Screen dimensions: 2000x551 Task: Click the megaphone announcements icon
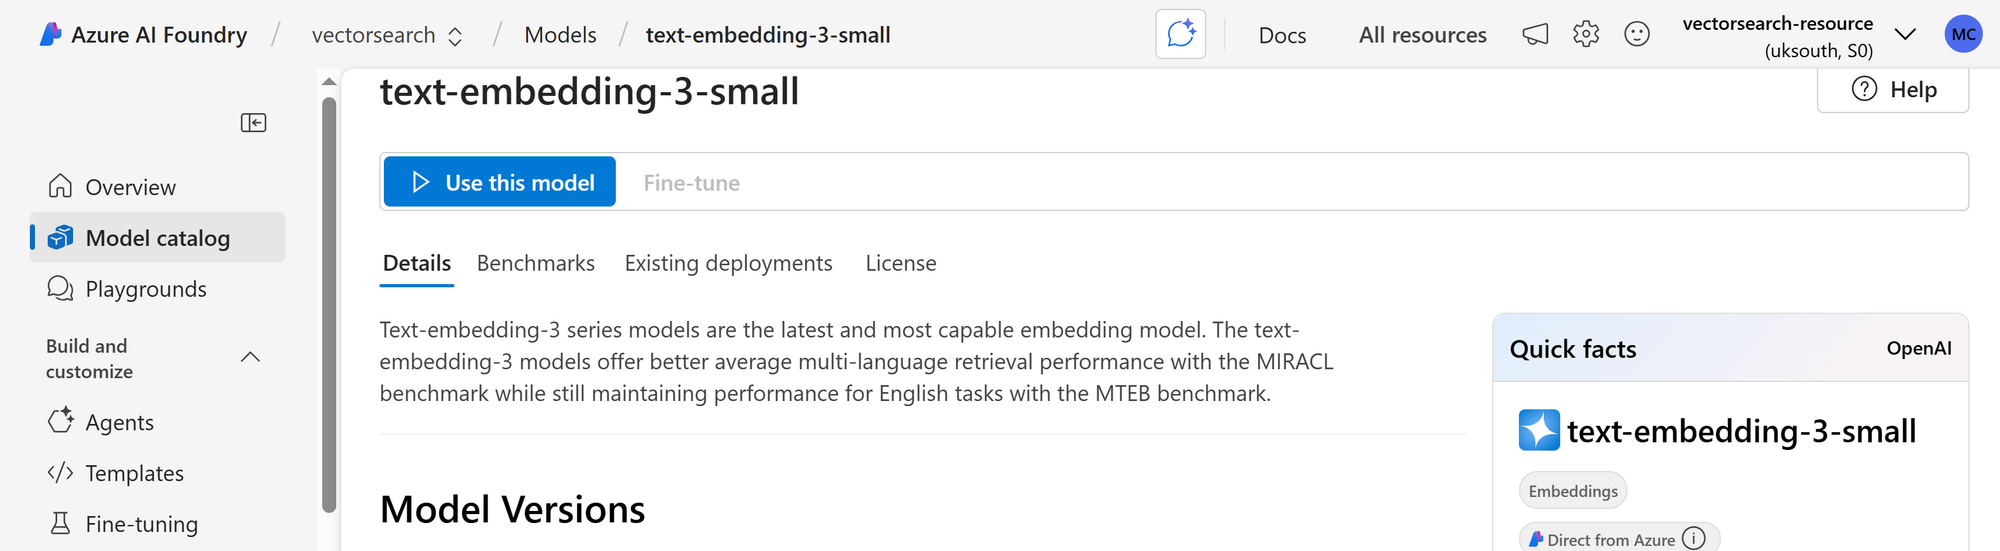[x=1535, y=35]
